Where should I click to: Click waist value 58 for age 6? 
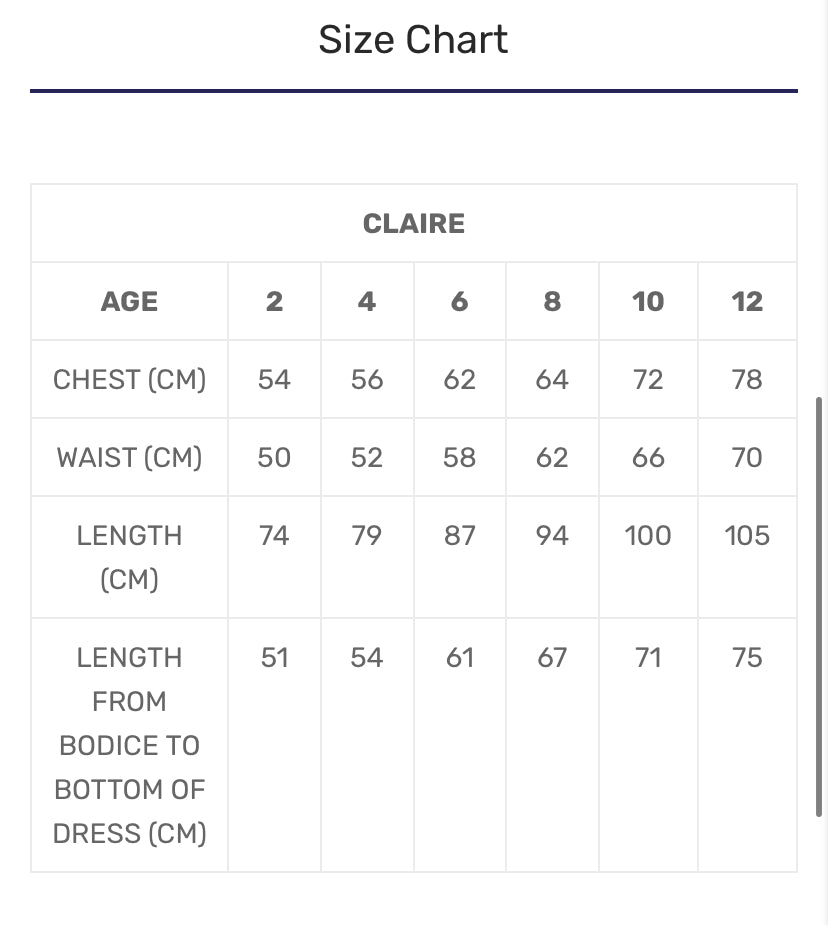coord(459,457)
